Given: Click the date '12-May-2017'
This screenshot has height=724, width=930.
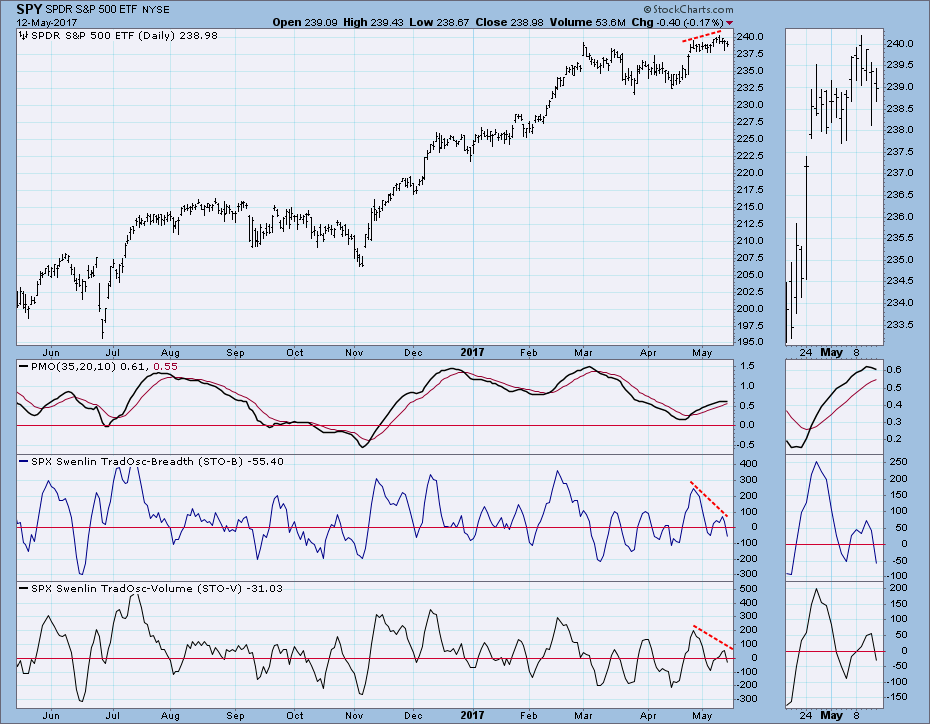Looking at the screenshot, I should point(46,23).
